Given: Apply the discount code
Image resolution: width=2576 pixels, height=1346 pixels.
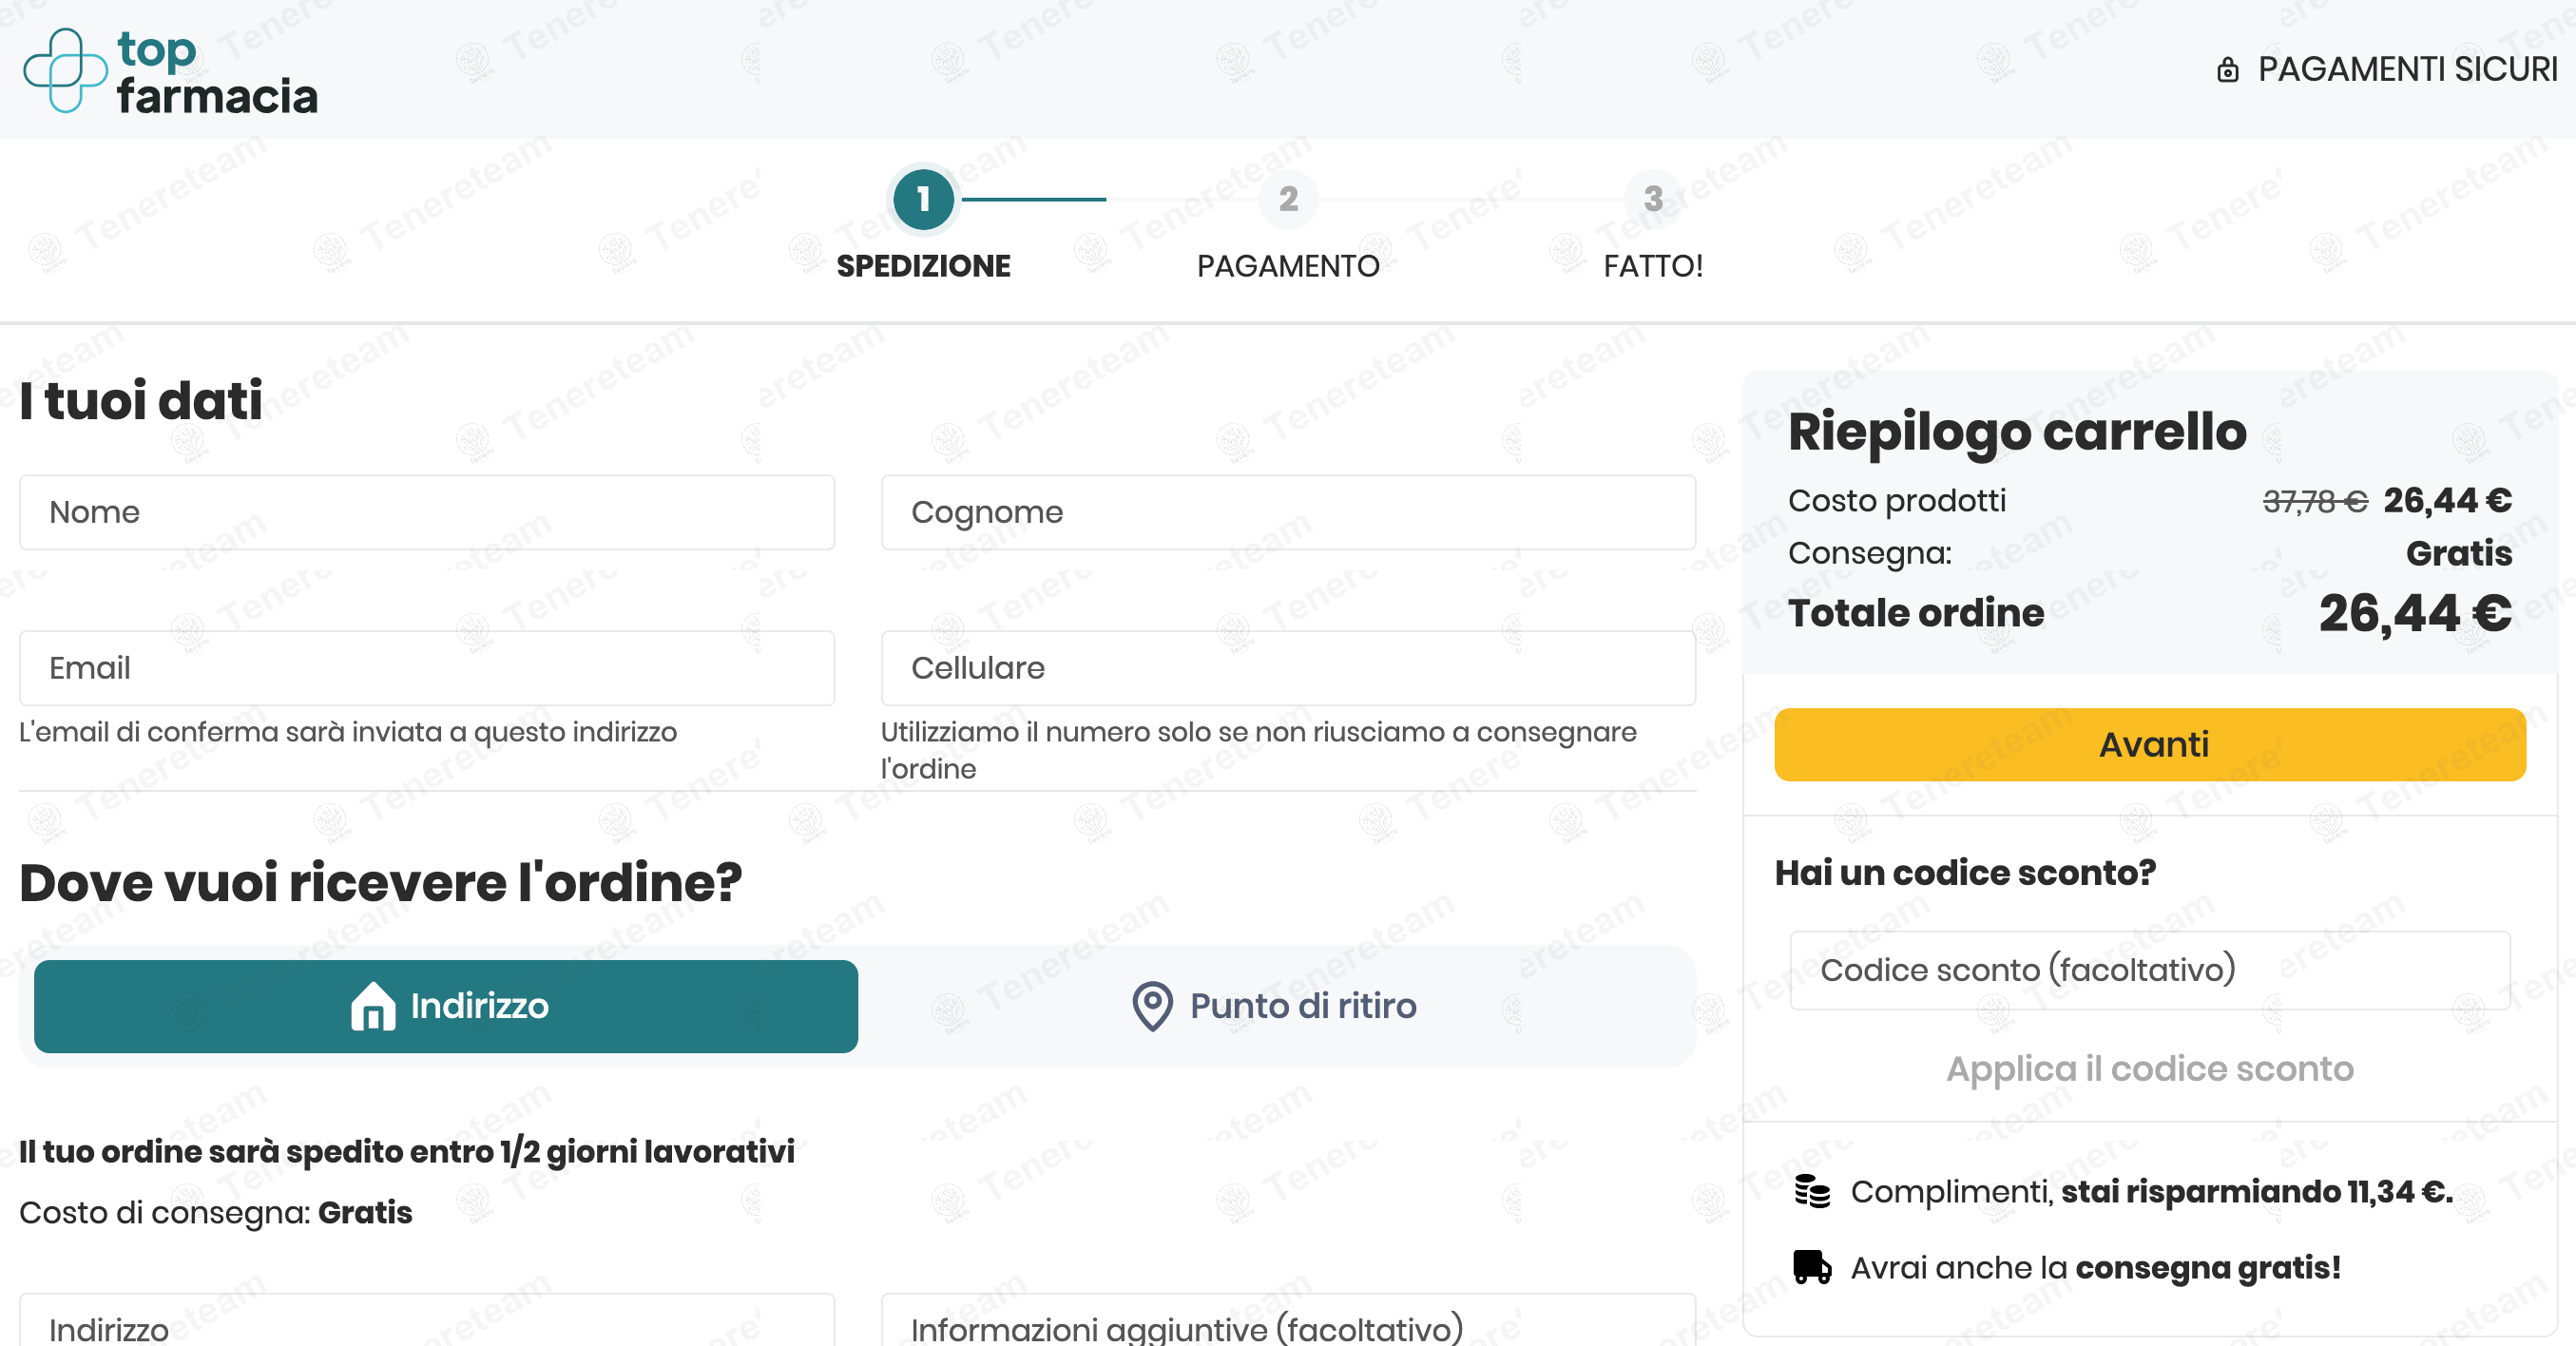Looking at the screenshot, I should point(2150,1069).
